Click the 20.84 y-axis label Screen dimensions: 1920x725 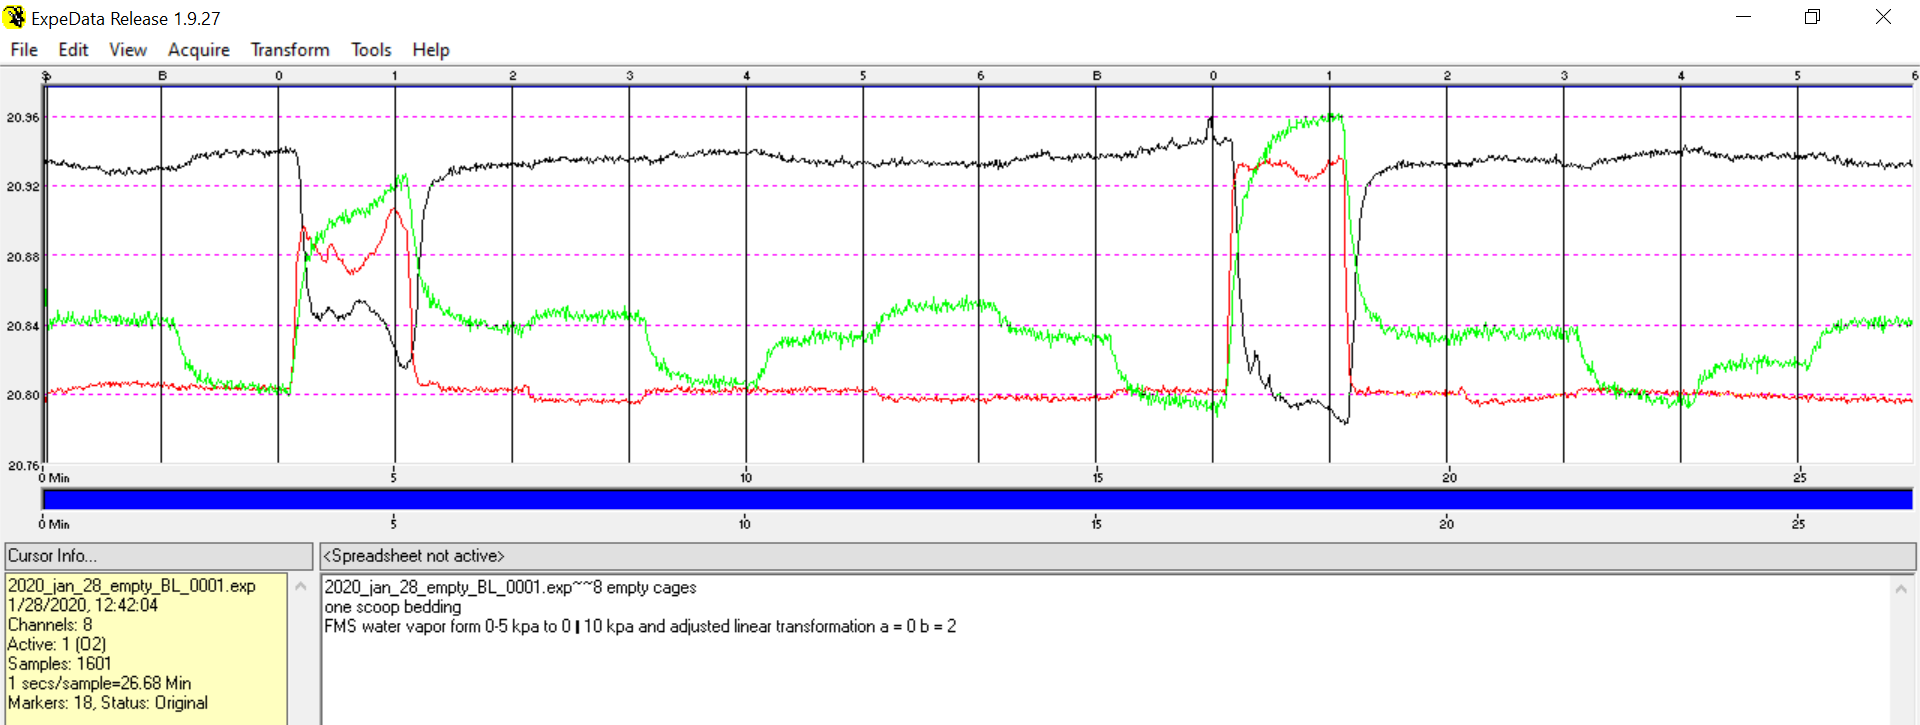(23, 326)
